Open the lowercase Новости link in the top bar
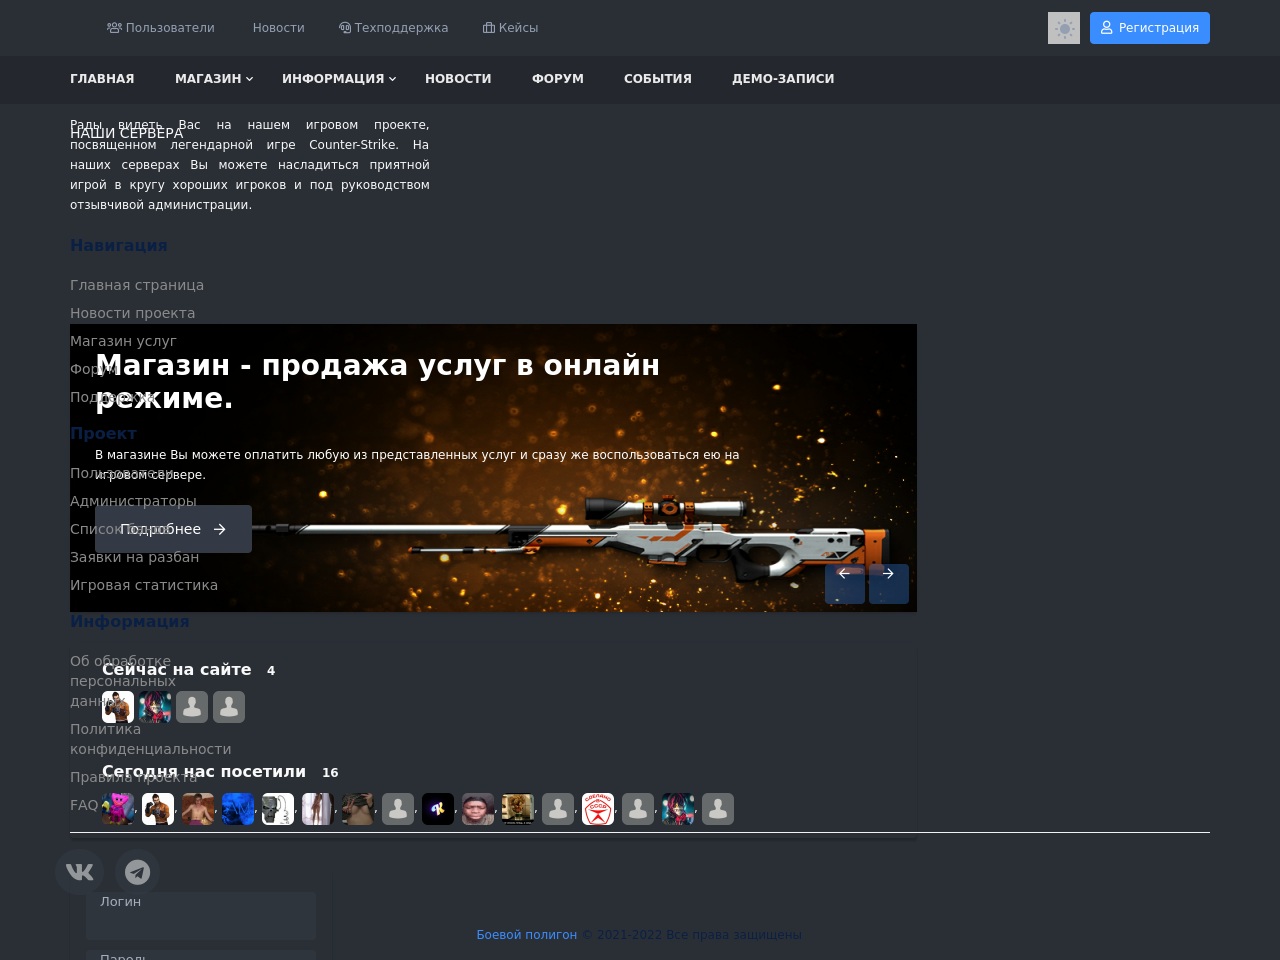The image size is (1280, 960). pos(279,28)
